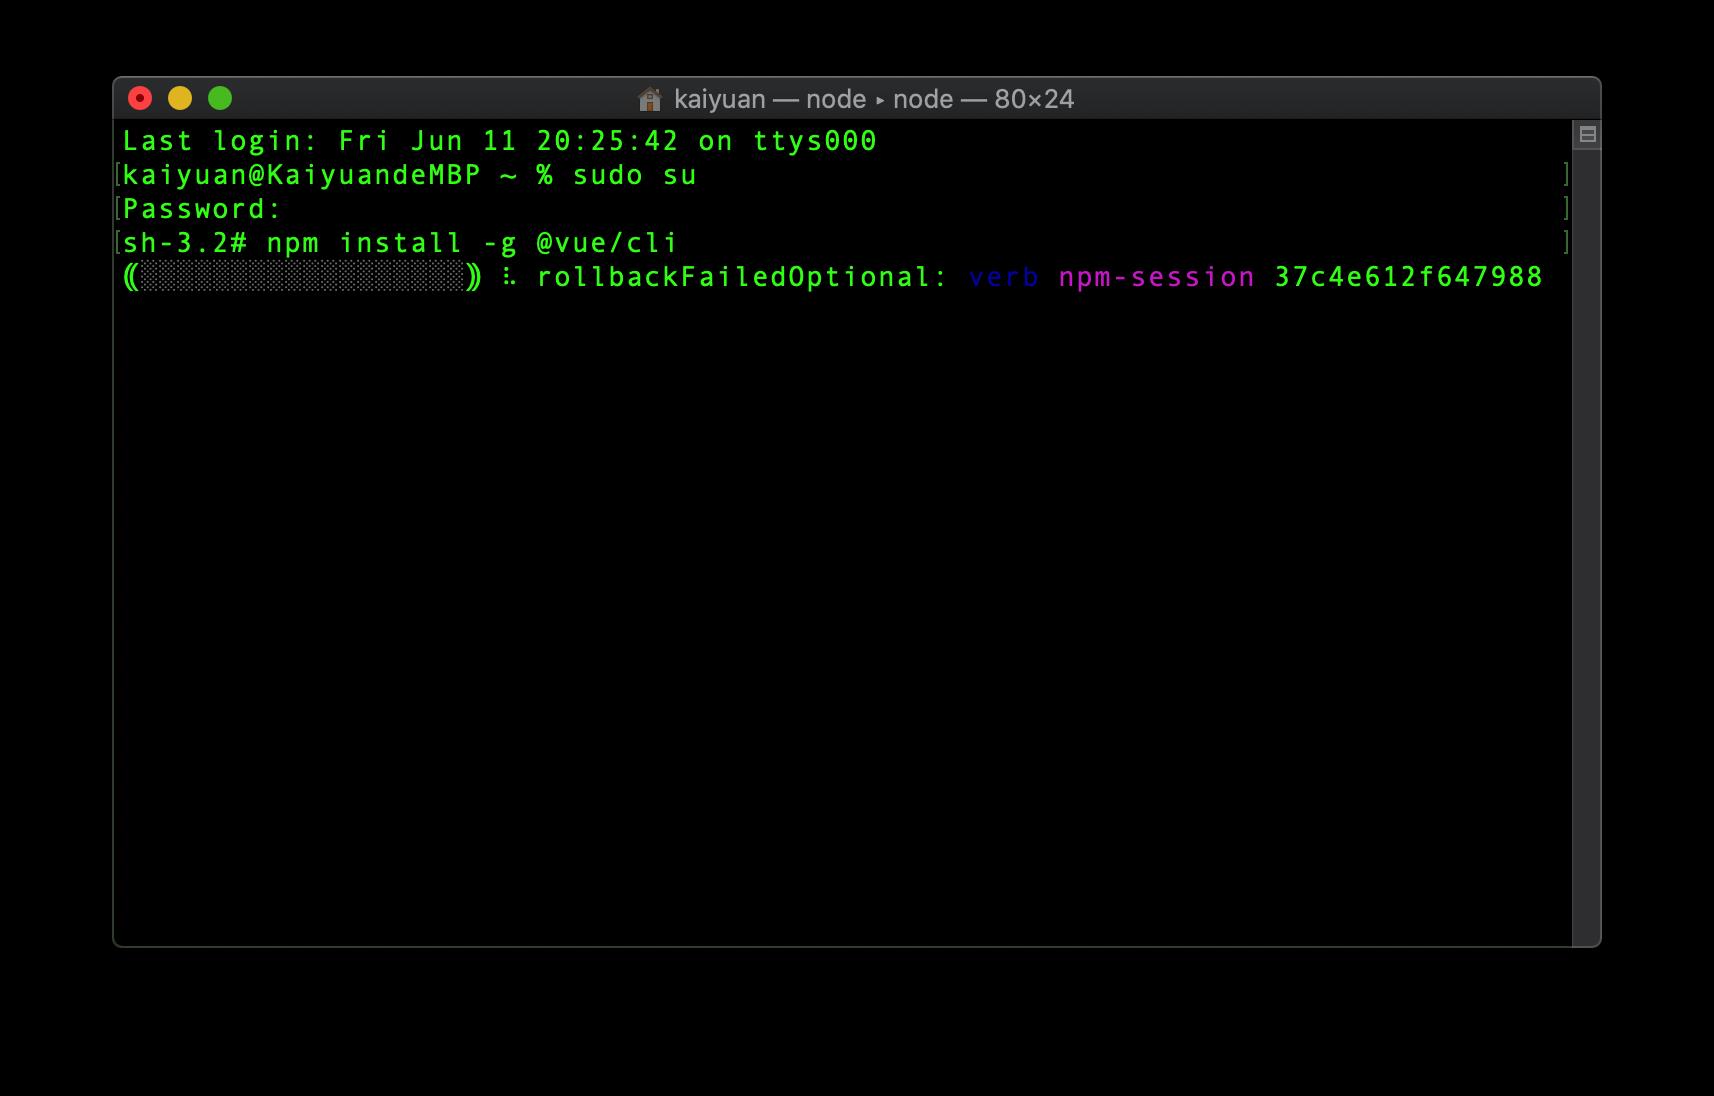This screenshot has width=1714, height=1096.
Task: Click the home folder icon in the title bar
Action: (650, 99)
